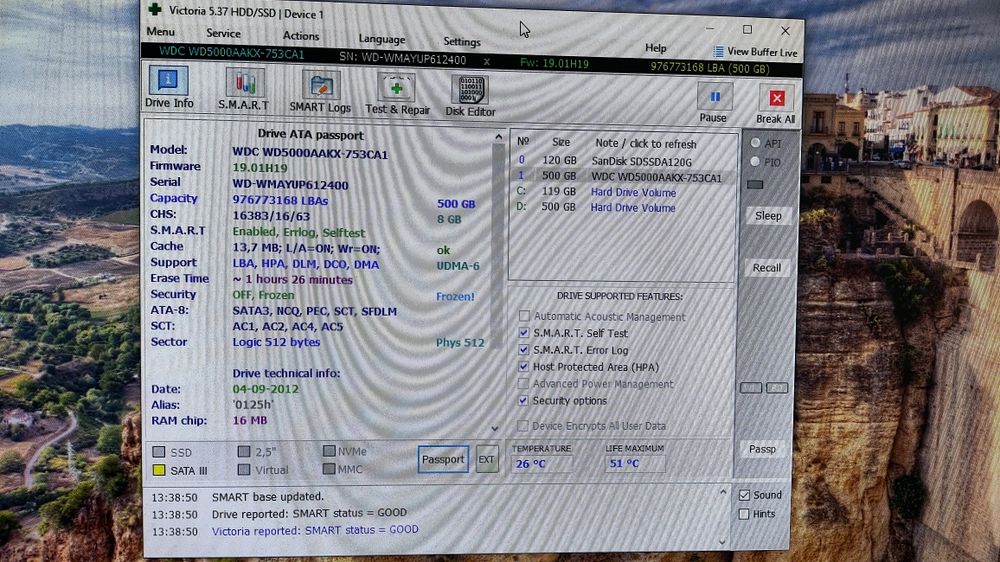This screenshot has height=562, width=1000.
Task: Click Victoria reported SMART status log line
Action: click(315, 530)
